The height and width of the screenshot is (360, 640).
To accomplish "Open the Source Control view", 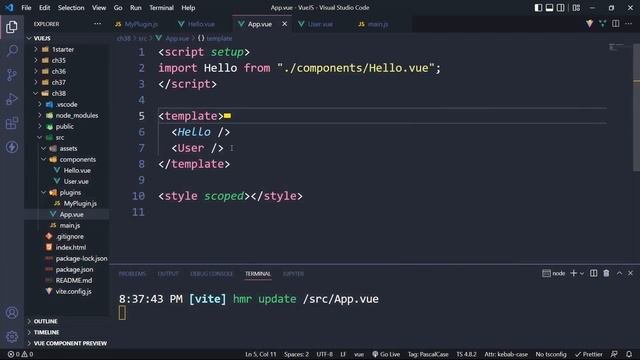I will coord(12,75).
